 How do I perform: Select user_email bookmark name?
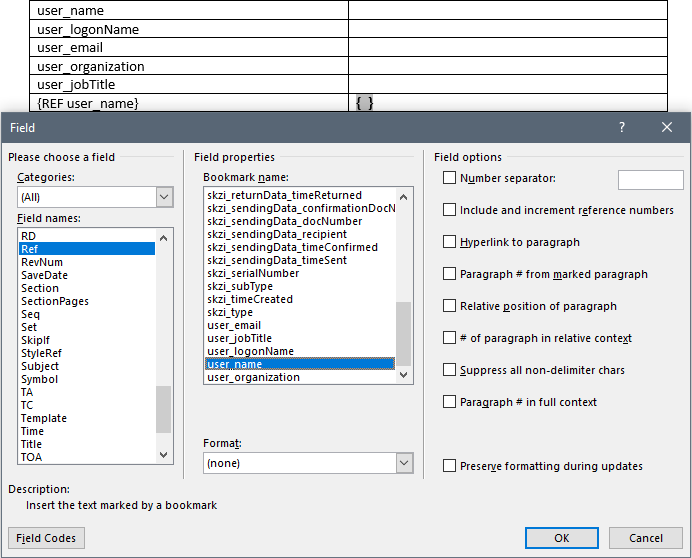click(234, 325)
